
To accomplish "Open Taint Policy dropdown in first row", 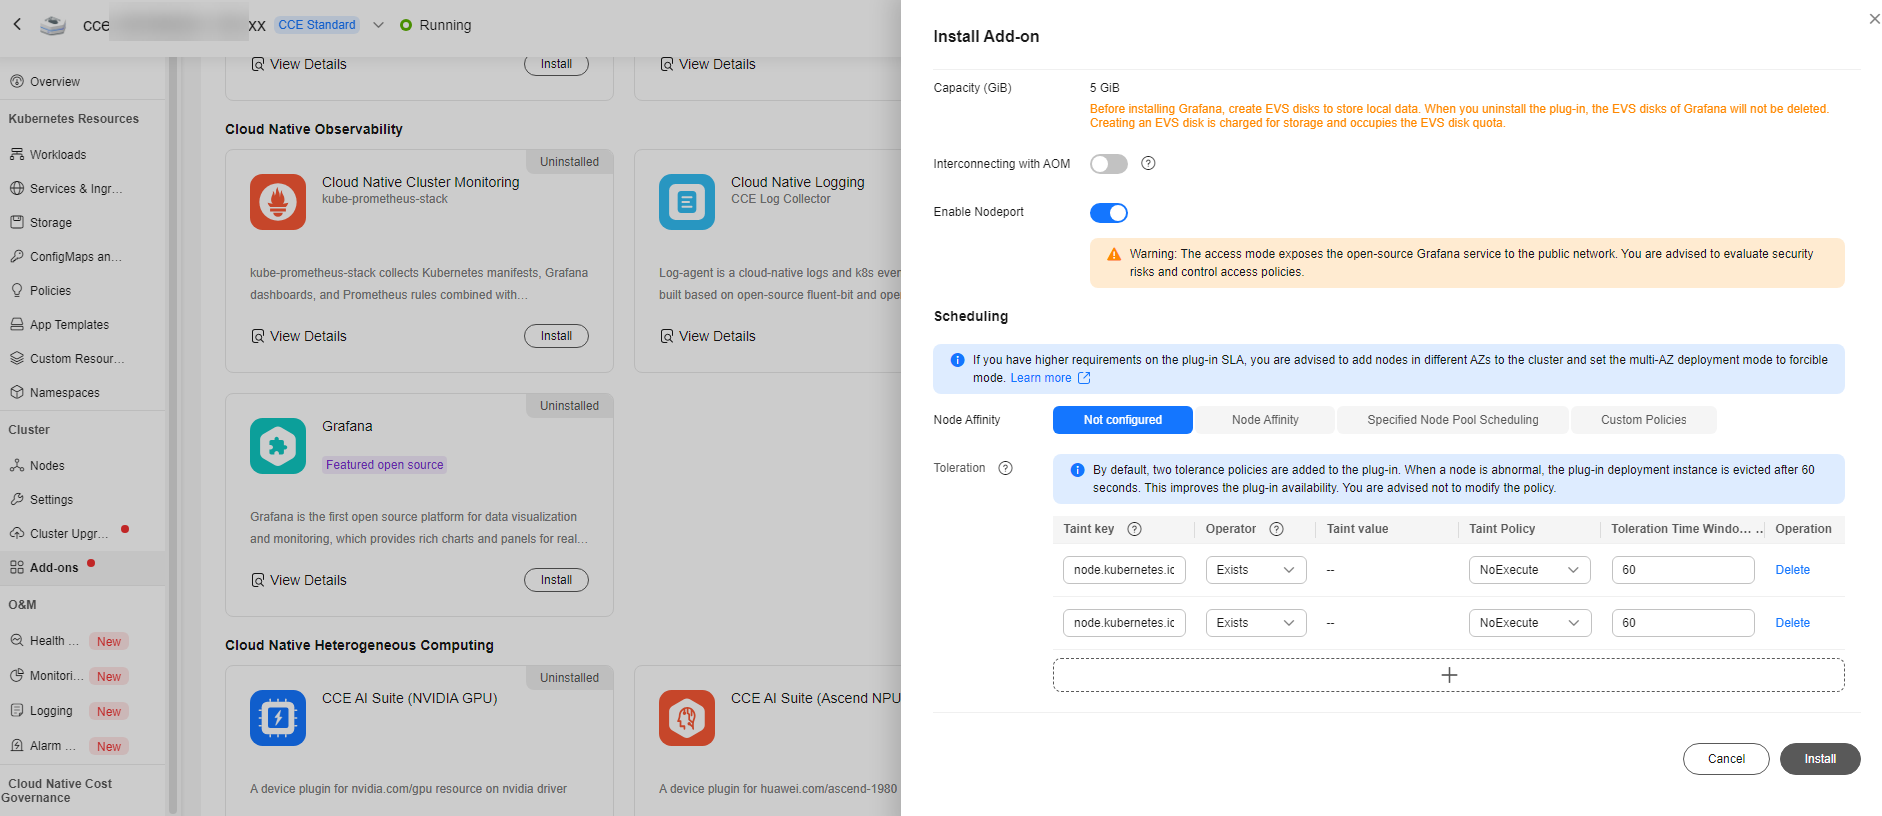I will [1529, 570].
